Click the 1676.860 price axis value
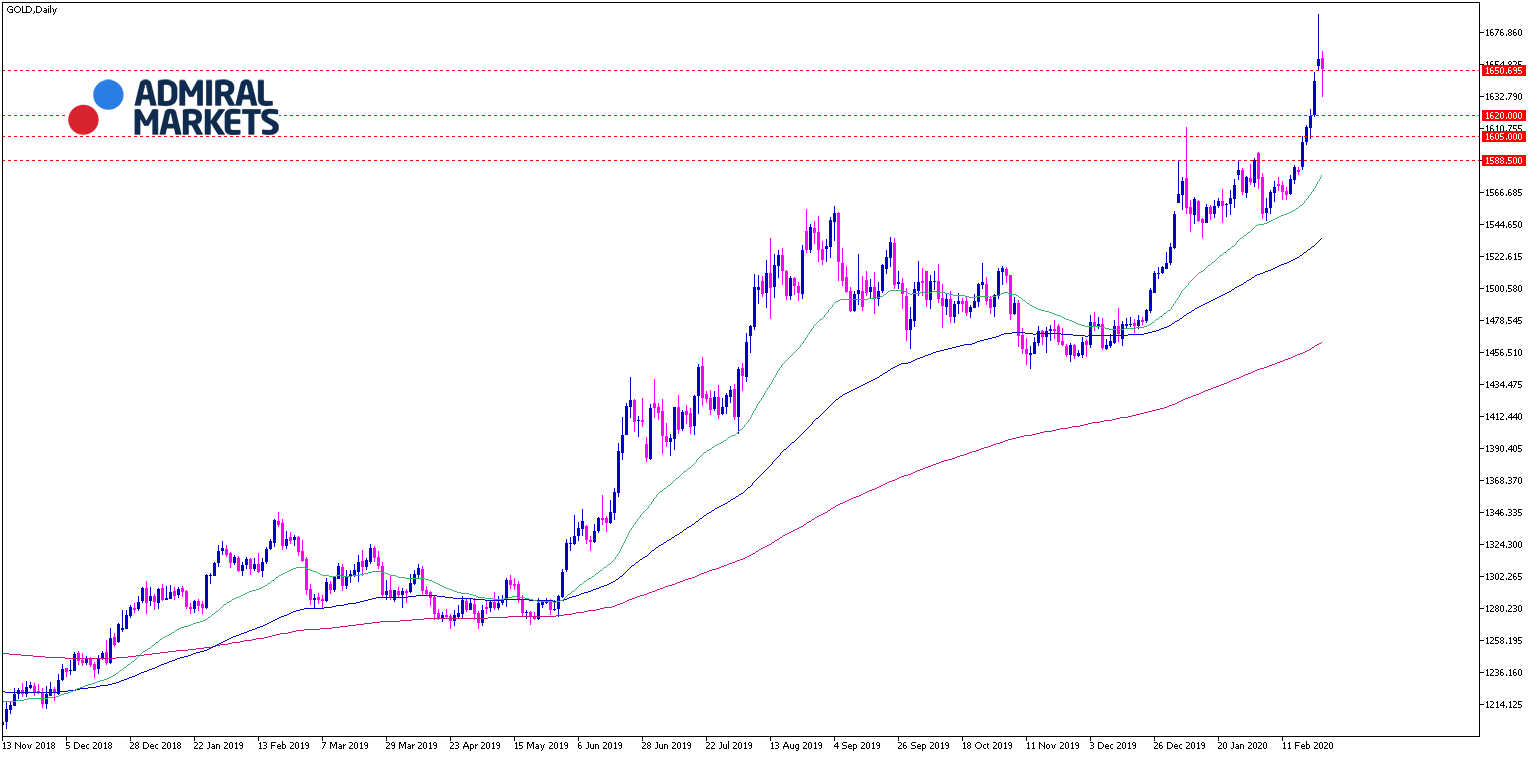 pyautogui.click(x=1504, y=33)
